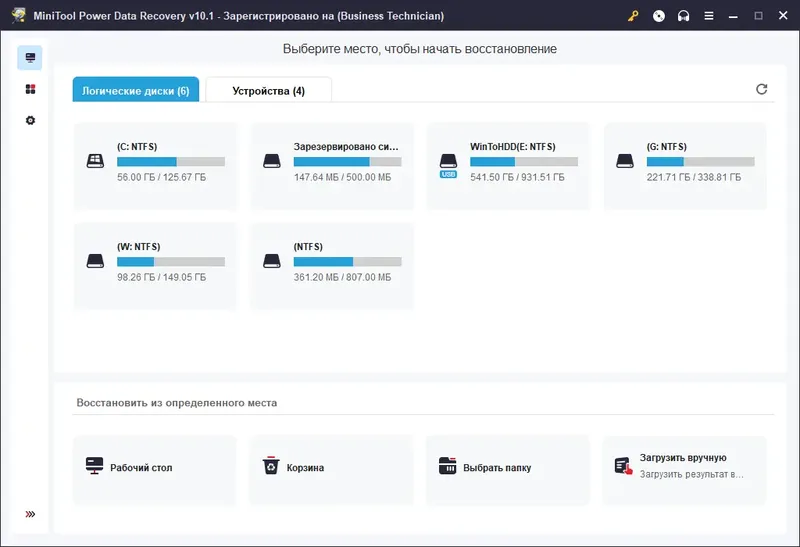The width and height of the screenshot is (800, 547).
Task: Click the Windows drive icon for C:
Action: [x=95, y=161]
